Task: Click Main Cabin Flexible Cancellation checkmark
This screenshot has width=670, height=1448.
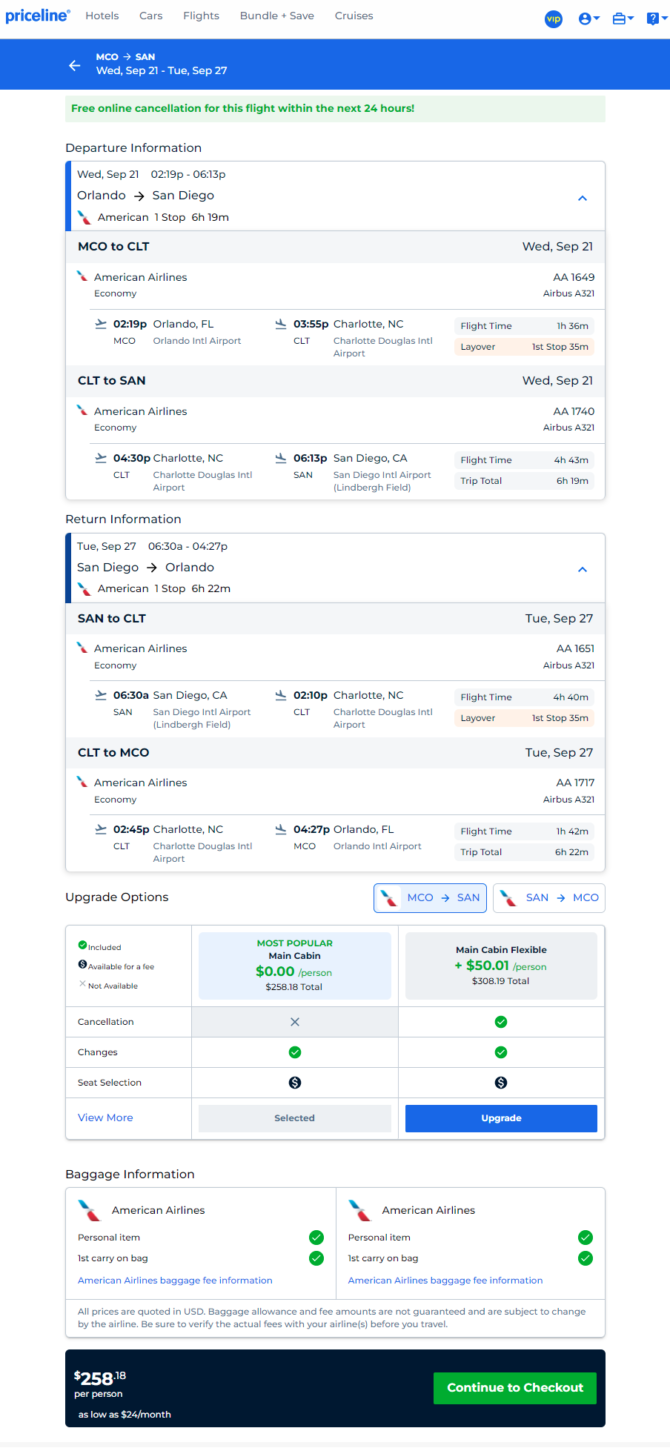Action: pyautogui.click(x=501, y=1022)
